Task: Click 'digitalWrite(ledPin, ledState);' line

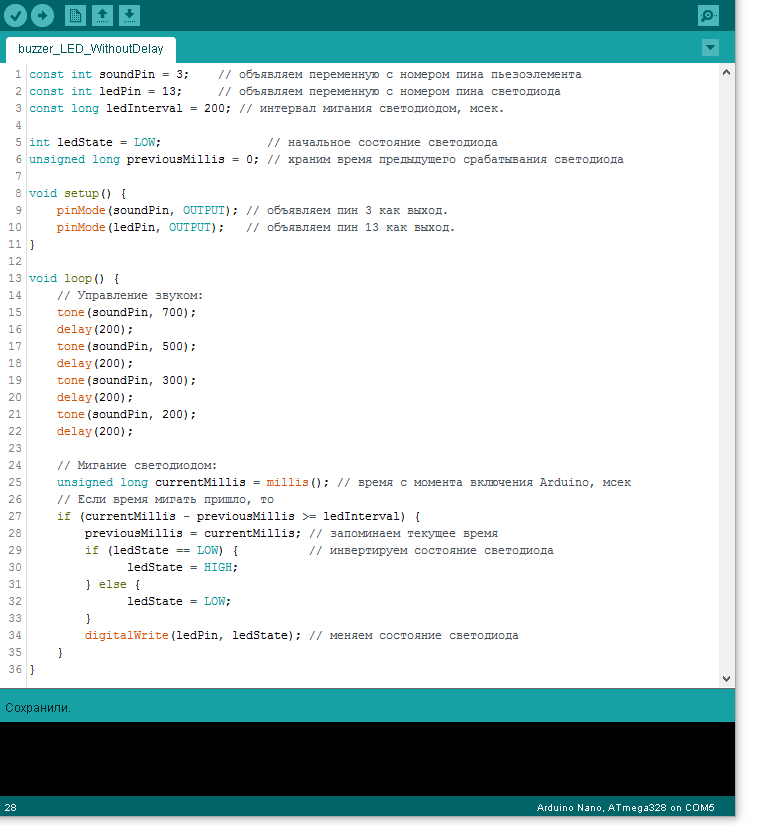Action: (x=193, y=635)
